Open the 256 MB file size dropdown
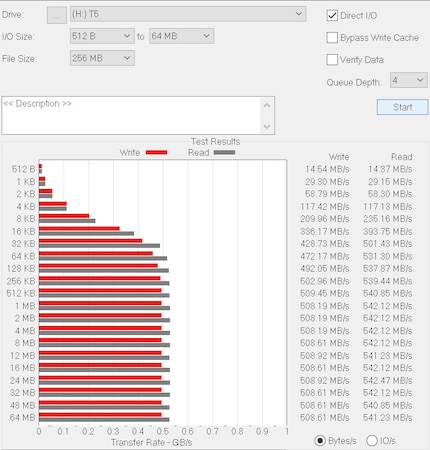Image resolution: width=430 pixels, height=450 pixels. tap(102, 58)
